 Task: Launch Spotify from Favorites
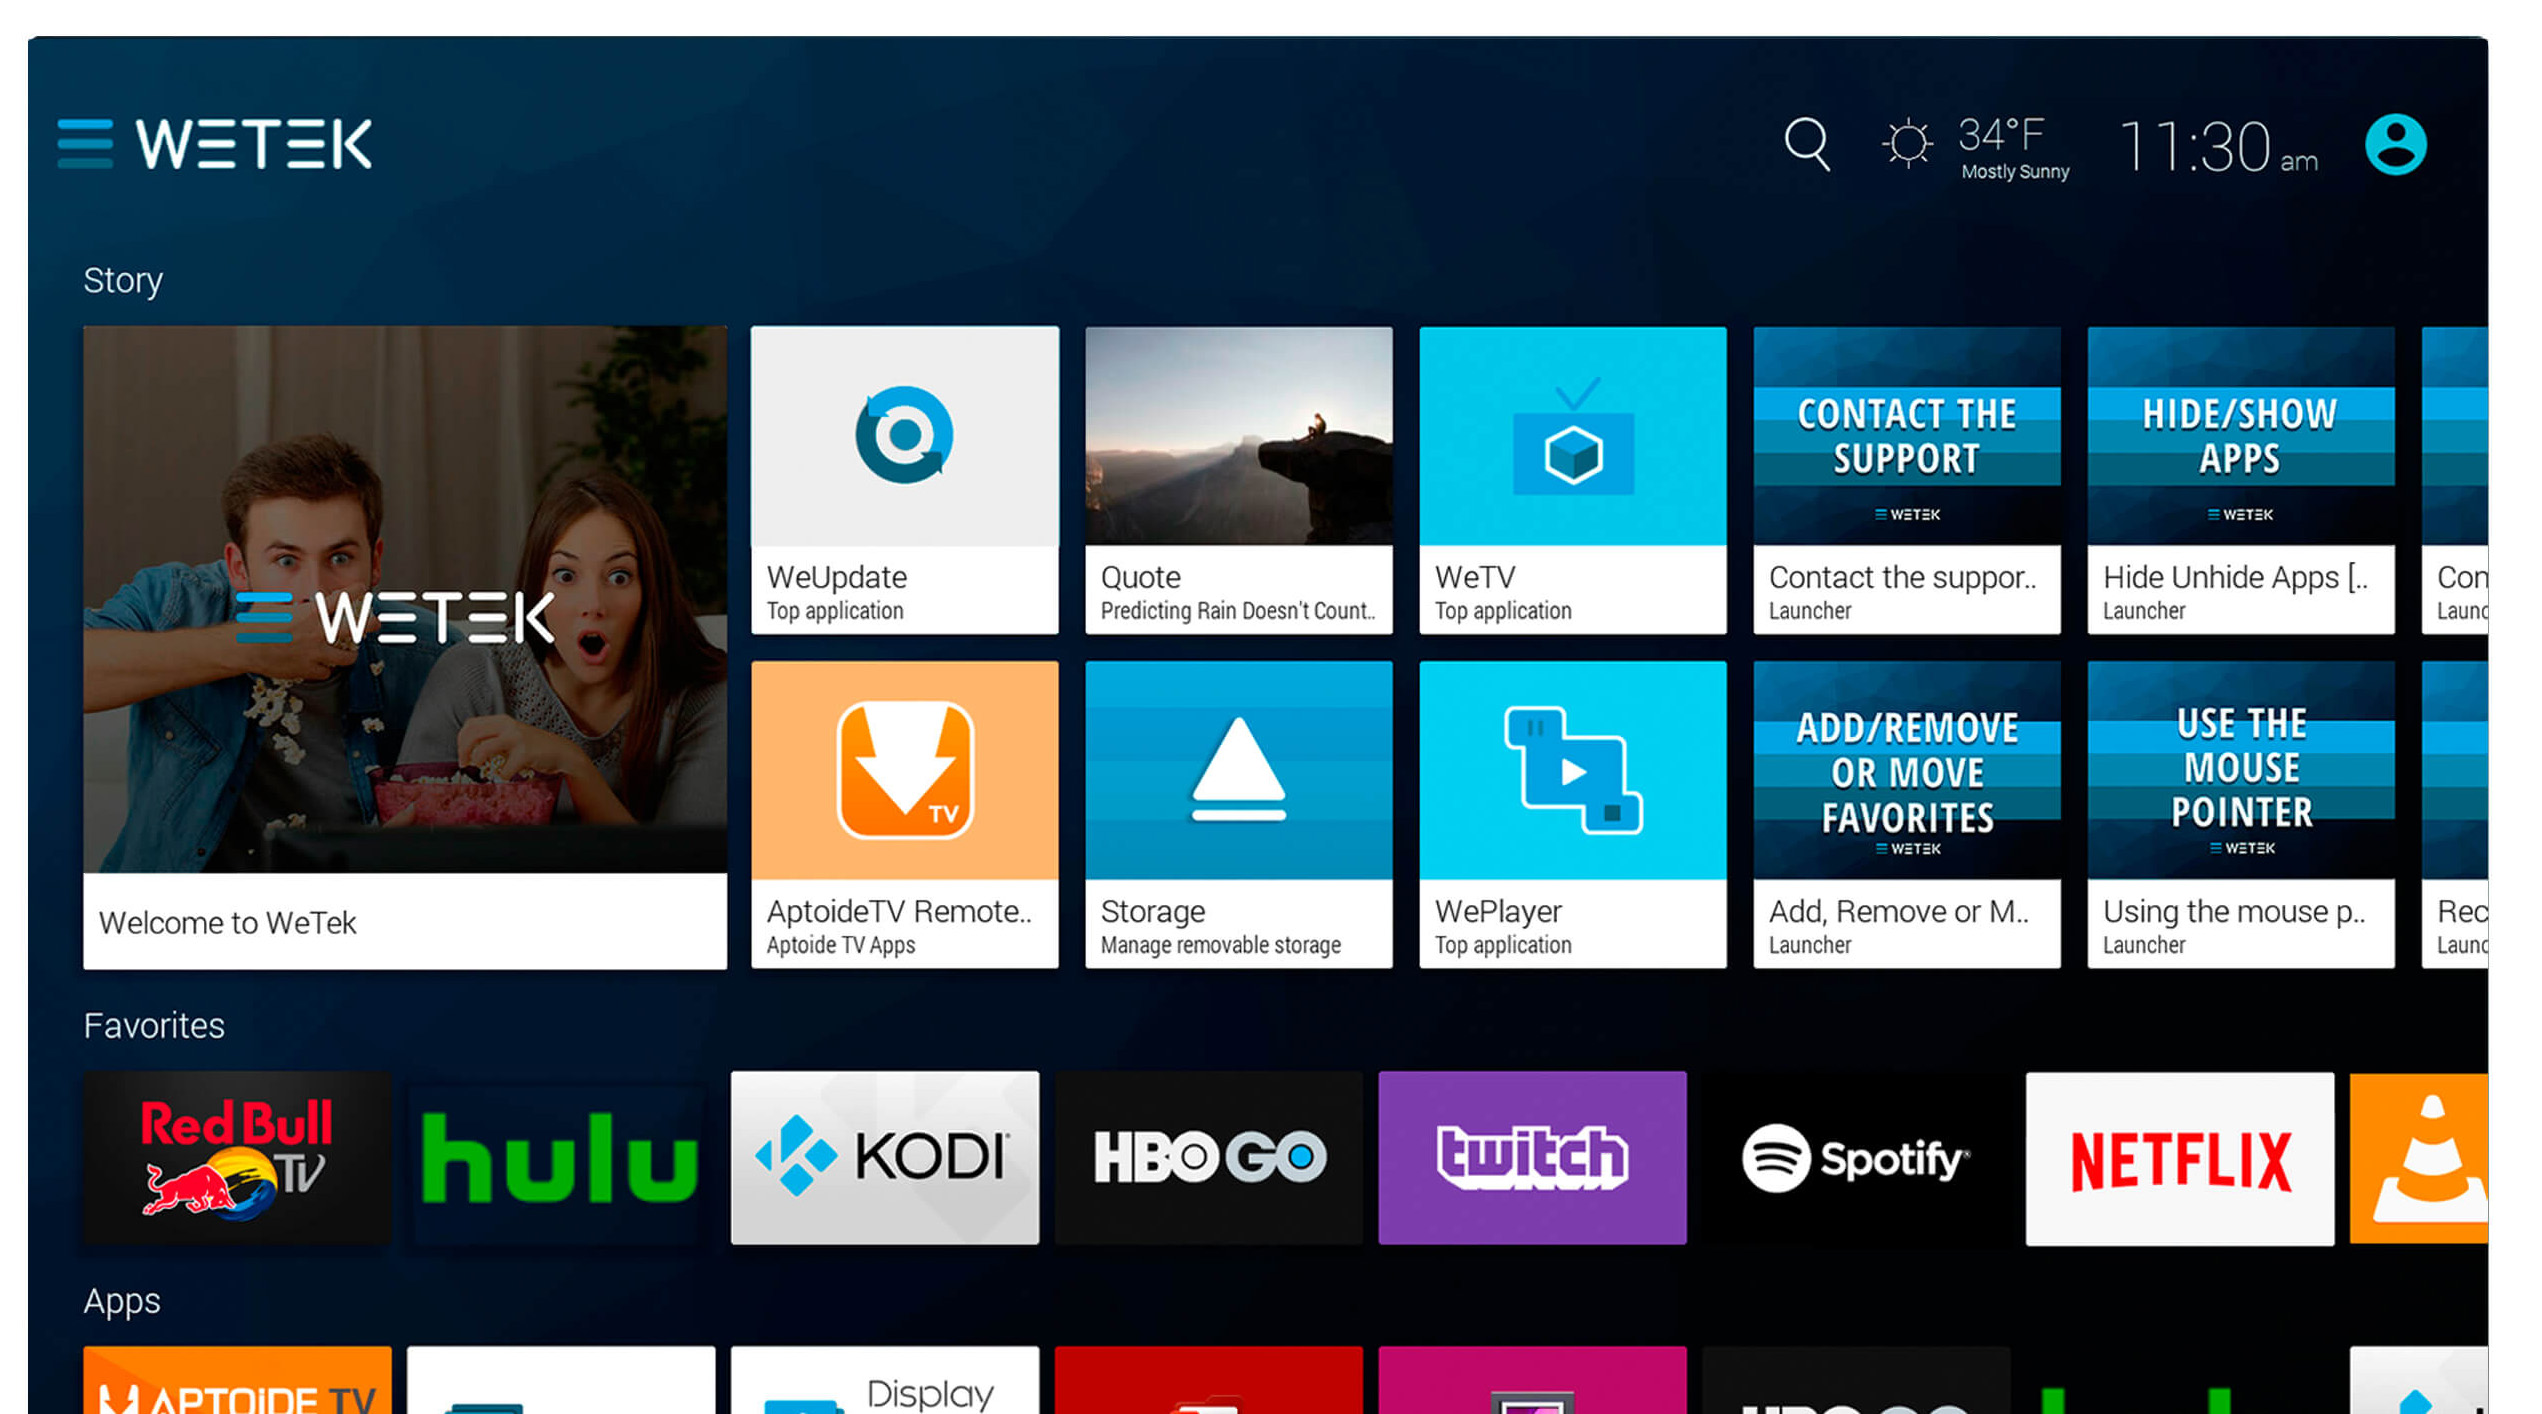coord(1856,1158)
